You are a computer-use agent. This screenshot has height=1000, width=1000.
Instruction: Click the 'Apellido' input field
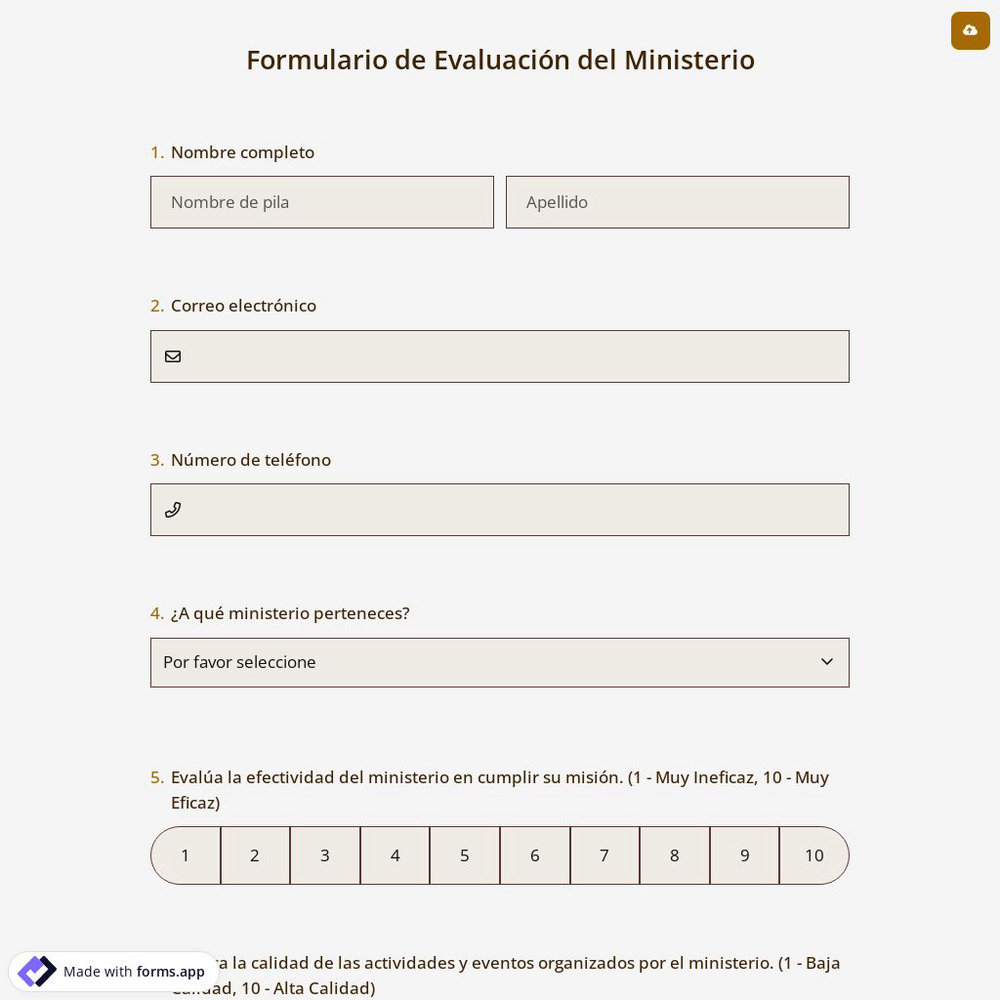pyautogui.click(x=678, y=202)
